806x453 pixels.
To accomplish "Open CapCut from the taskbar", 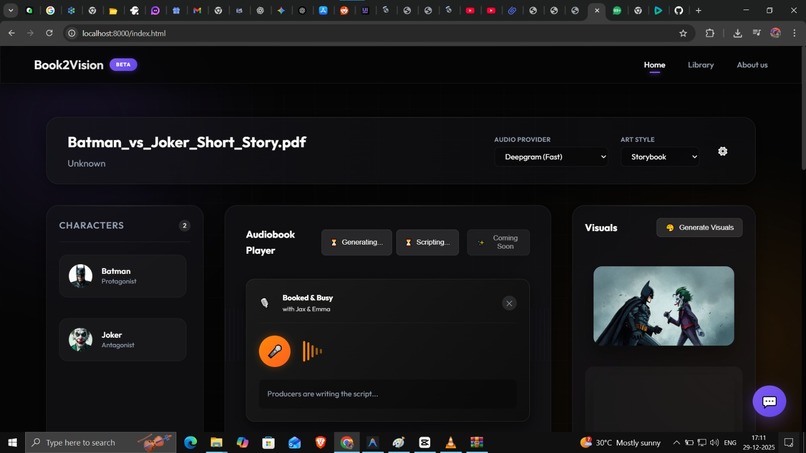I will pos(425,442).
